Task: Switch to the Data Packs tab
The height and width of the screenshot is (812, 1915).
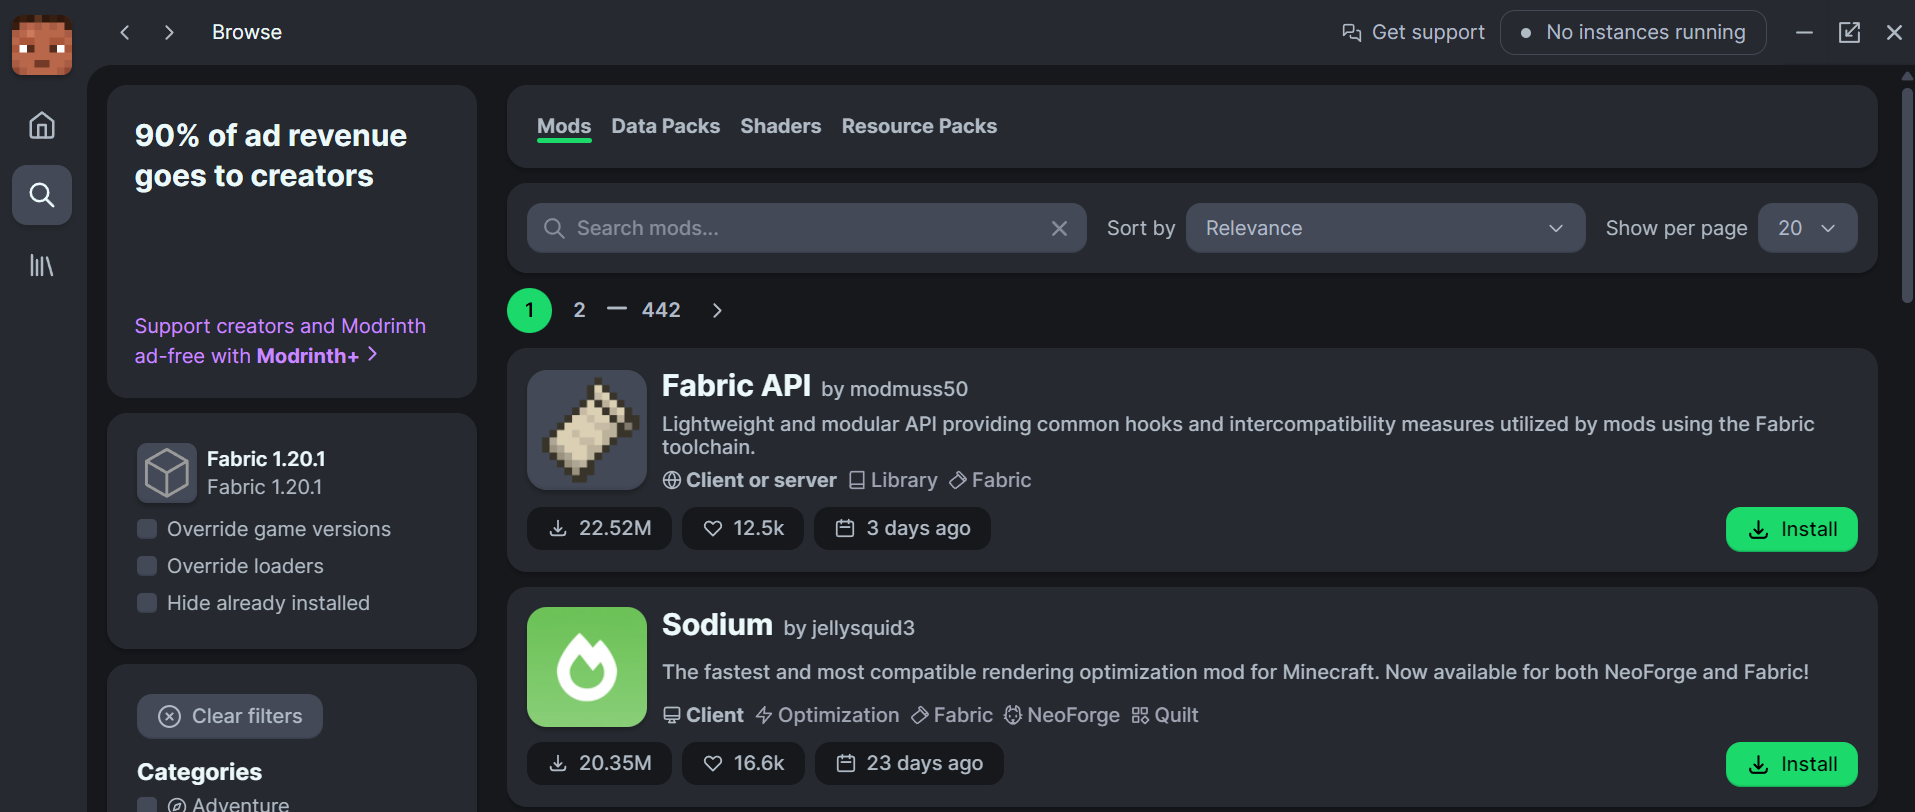Action: (666, 126)
